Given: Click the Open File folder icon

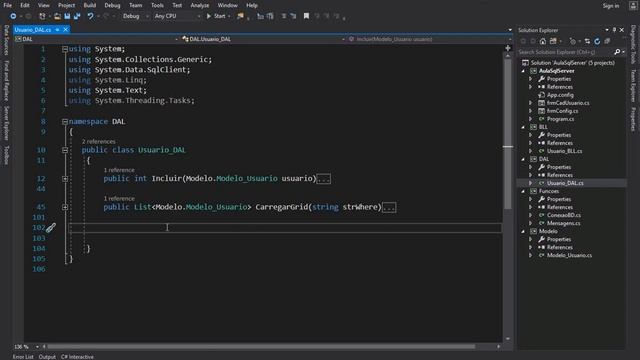Looking at the screenshot, I should pyautogui.click(x=57, y=16).
